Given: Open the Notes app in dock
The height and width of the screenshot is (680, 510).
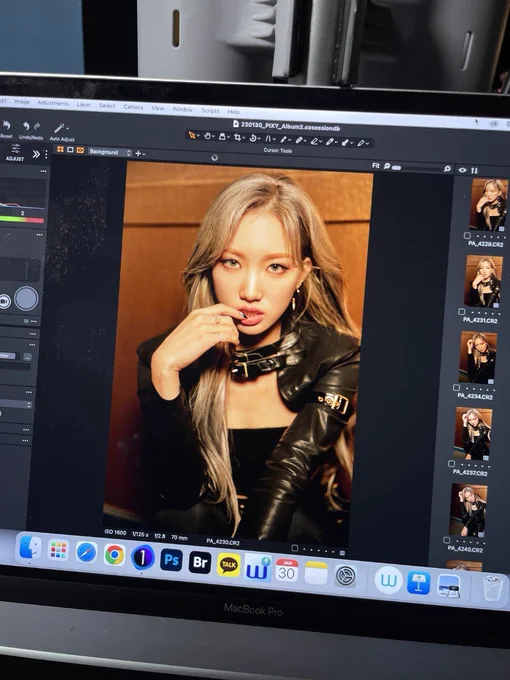Looking at the screenshot, I should [x=316, y=573].
